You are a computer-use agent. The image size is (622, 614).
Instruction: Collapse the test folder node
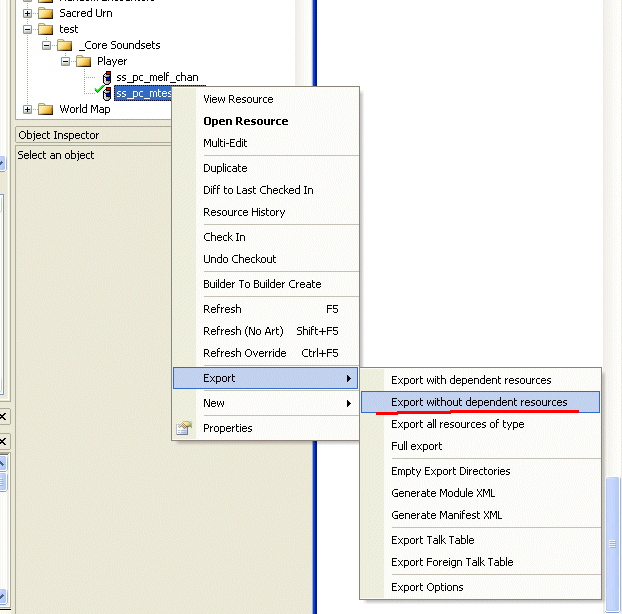27,30
